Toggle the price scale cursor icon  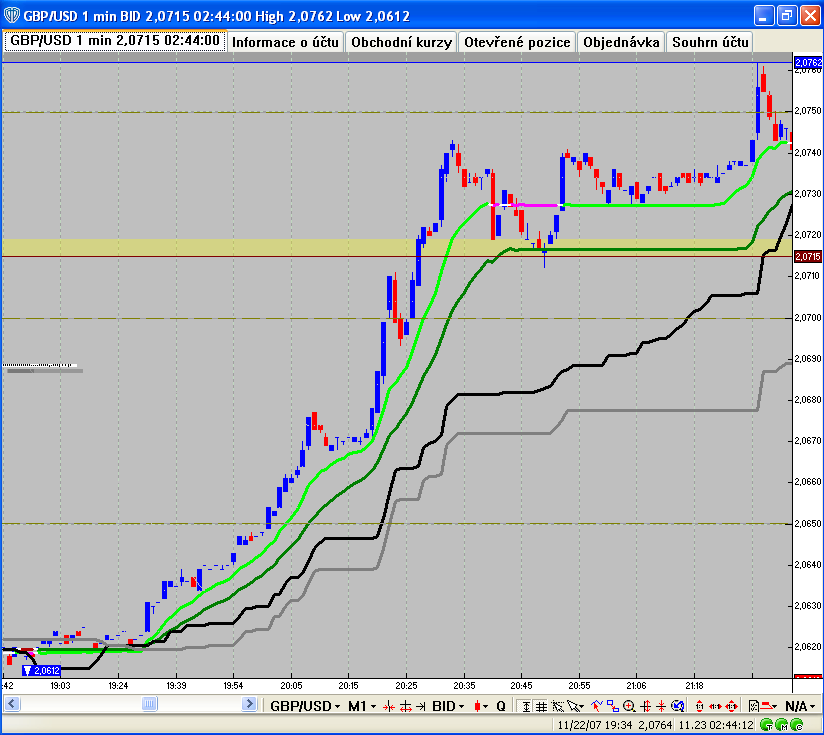526,707
